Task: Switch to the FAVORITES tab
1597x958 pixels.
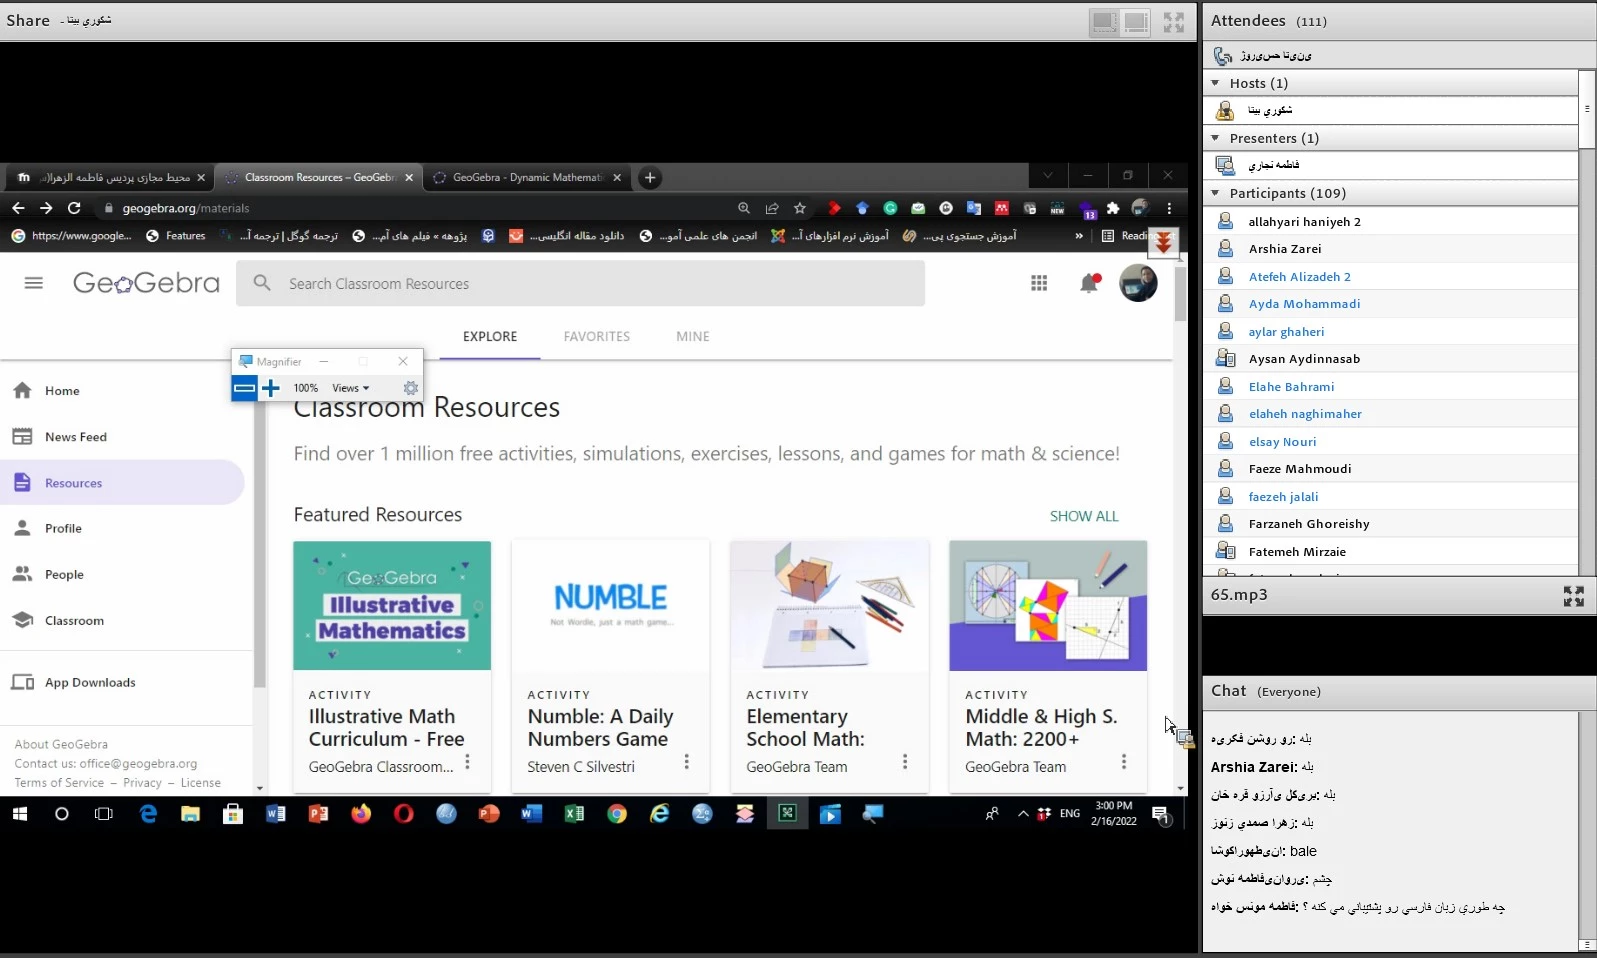Action: (x=596, y=337)
